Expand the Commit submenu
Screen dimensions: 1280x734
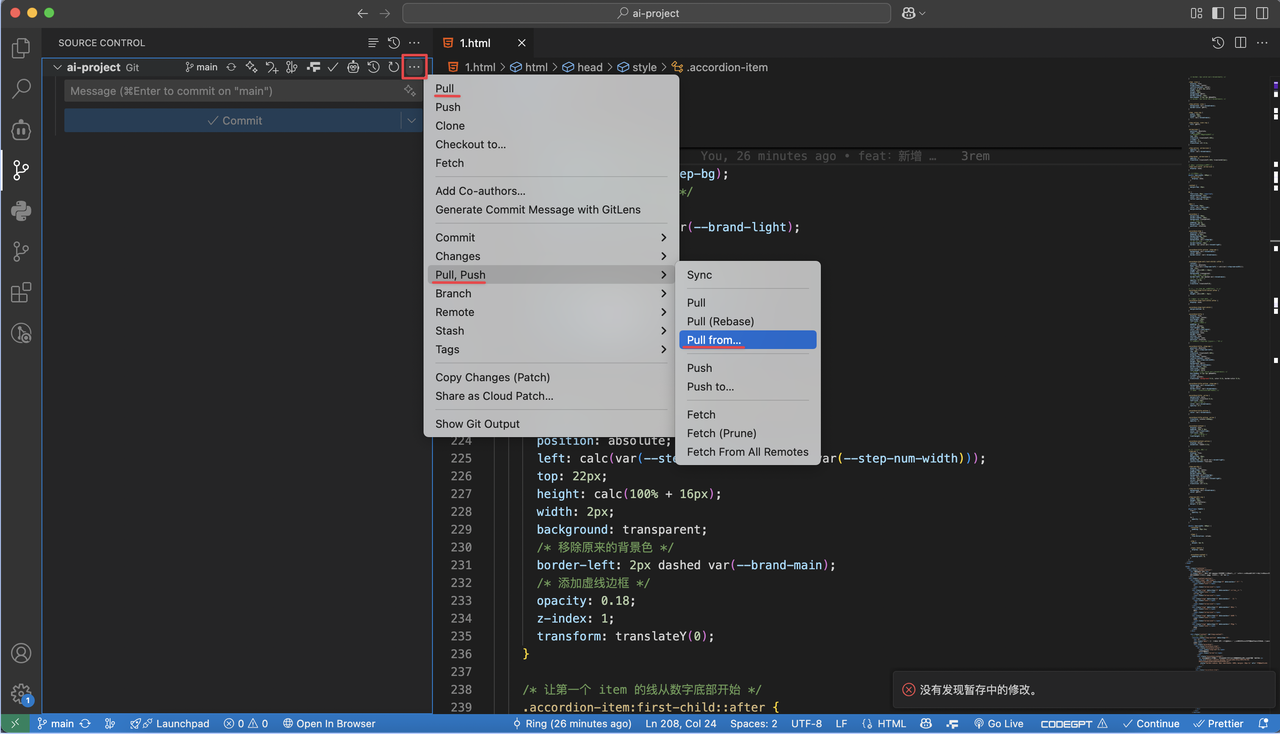click(551, 238)
